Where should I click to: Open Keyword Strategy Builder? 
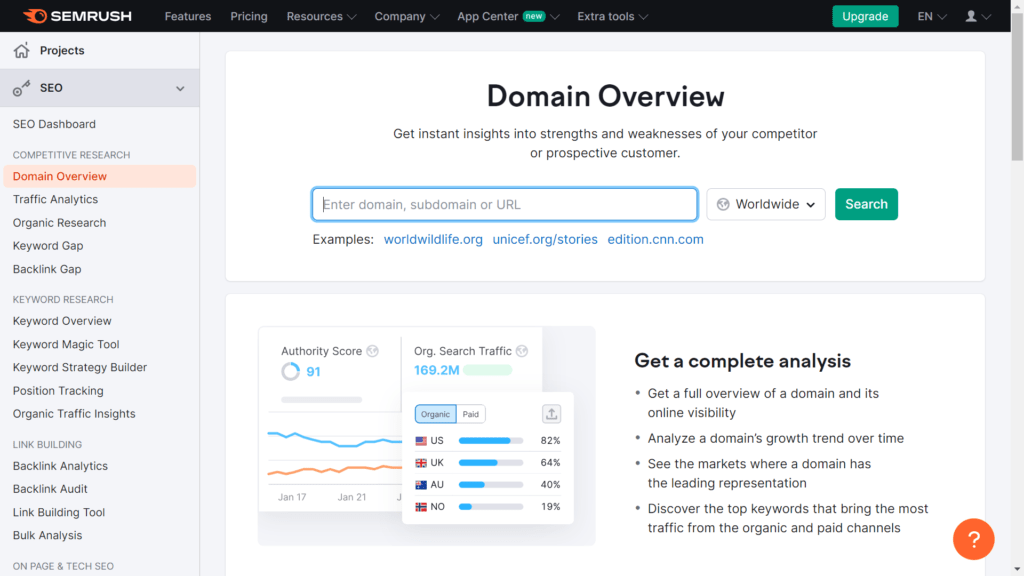click(80, 367)
